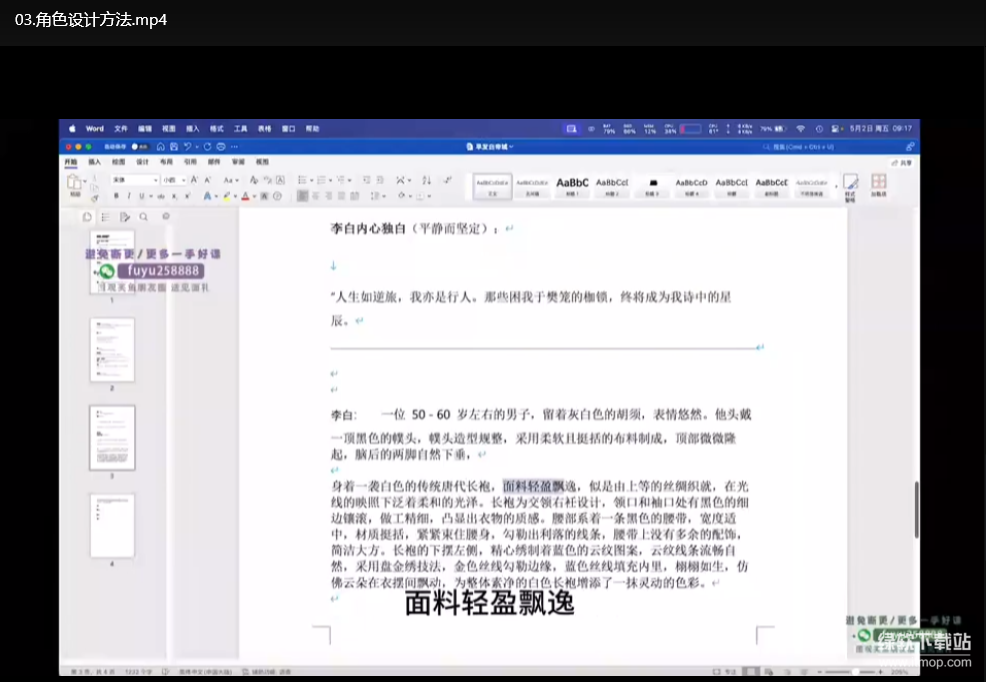Screen dimensions: 986x682
Task: Open the File menu (文件) in menu bar
Action: pyautogui.click(x=121, y=128)
